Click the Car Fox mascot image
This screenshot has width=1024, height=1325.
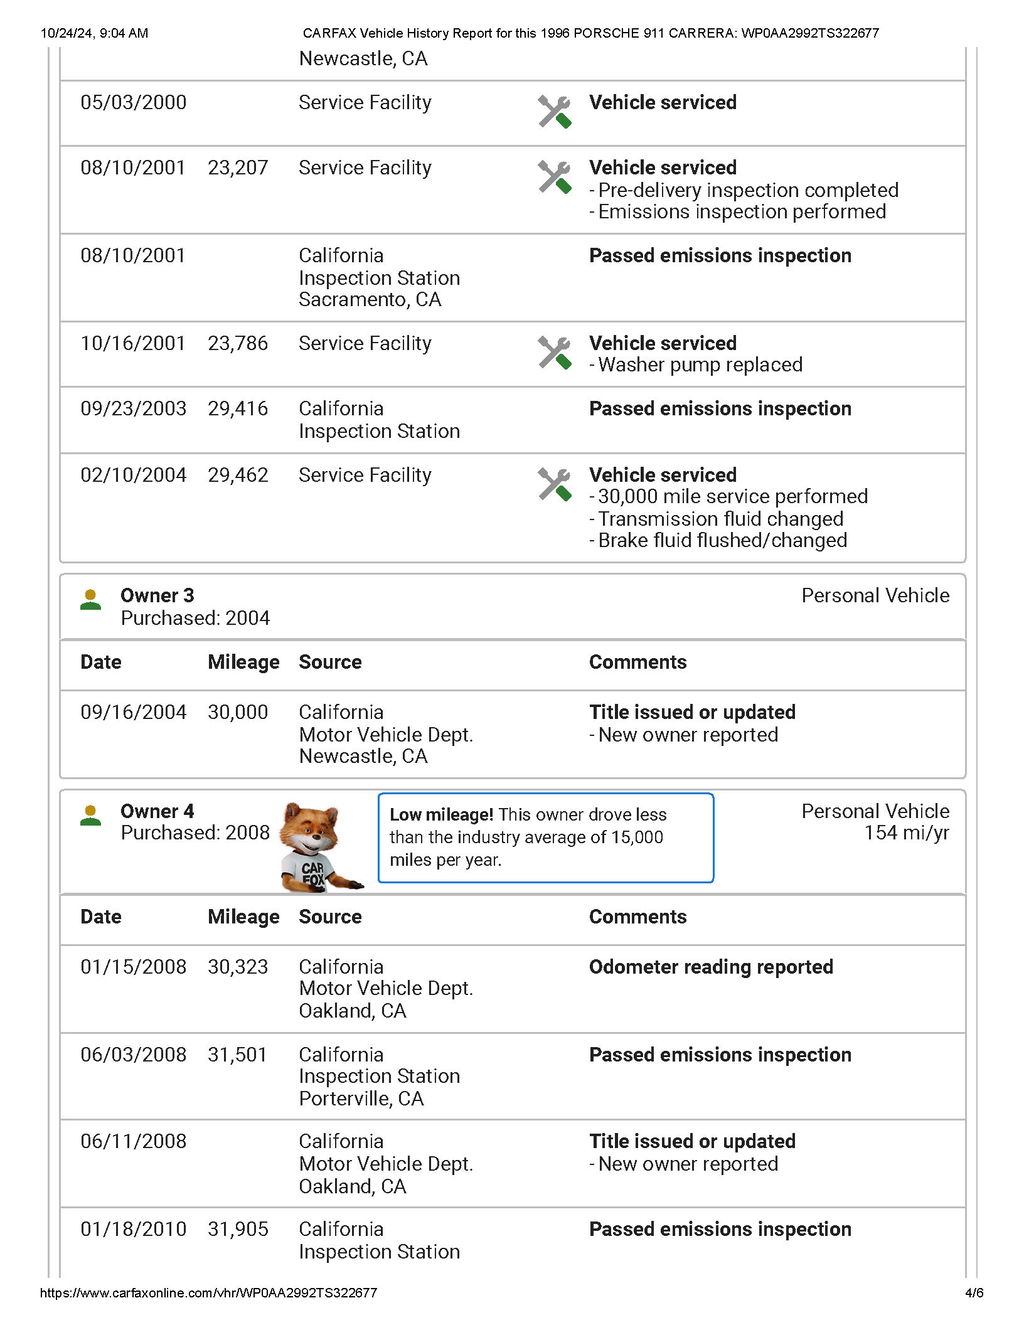pos(317,846)
